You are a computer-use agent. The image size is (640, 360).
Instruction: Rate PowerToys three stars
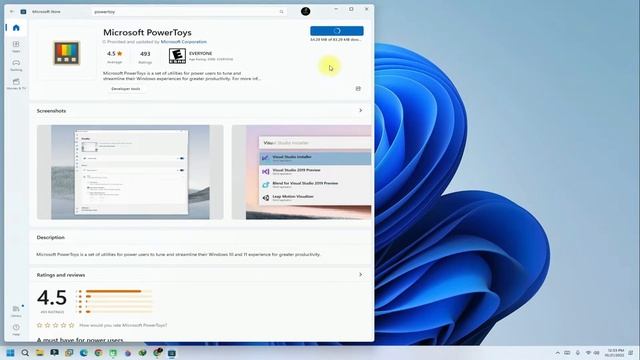(x=56, y=325)
